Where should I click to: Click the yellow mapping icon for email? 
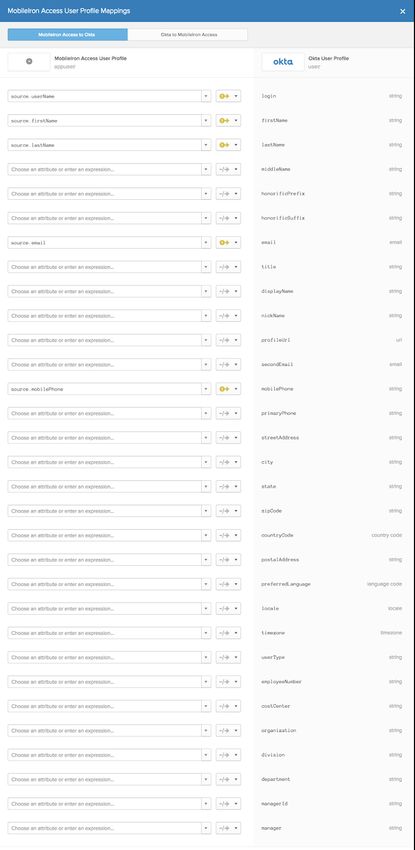(x=224, y=243)
